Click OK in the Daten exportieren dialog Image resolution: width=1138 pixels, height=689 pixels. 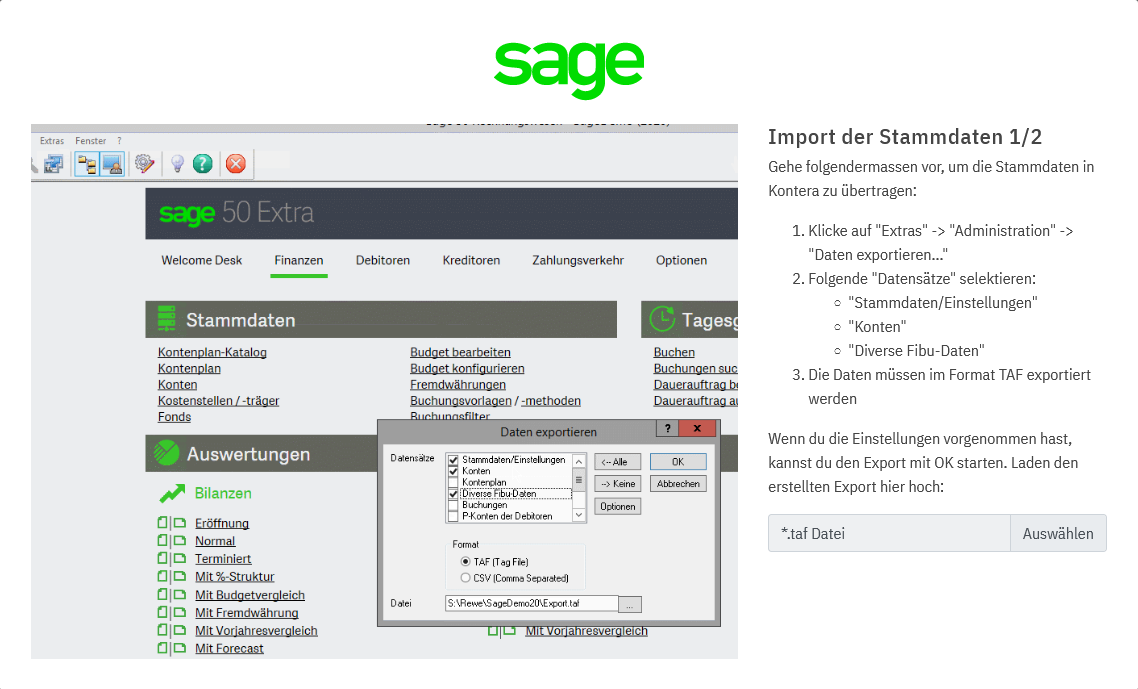point(678,462)
